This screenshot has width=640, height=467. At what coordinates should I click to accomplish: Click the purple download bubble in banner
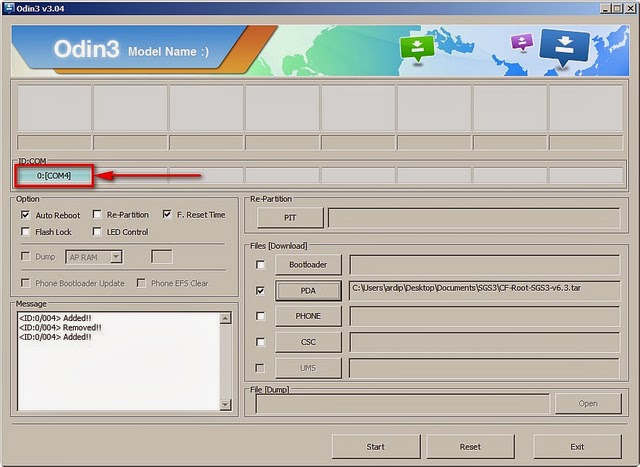(522, 42)
